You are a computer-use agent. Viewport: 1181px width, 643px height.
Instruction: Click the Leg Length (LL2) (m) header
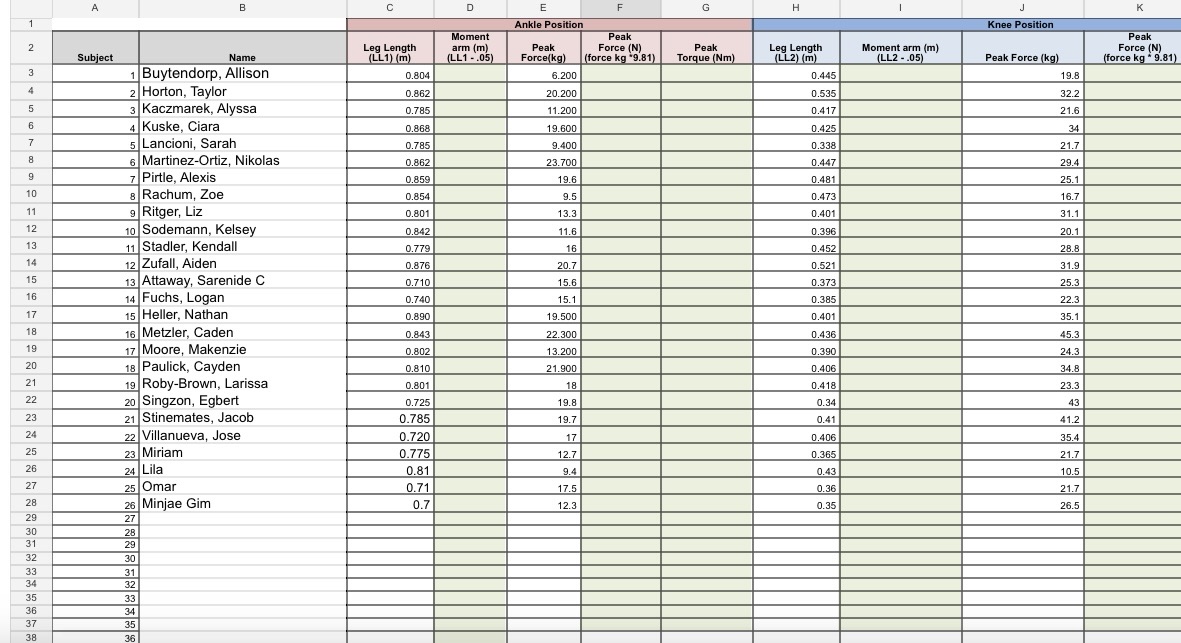796,47
